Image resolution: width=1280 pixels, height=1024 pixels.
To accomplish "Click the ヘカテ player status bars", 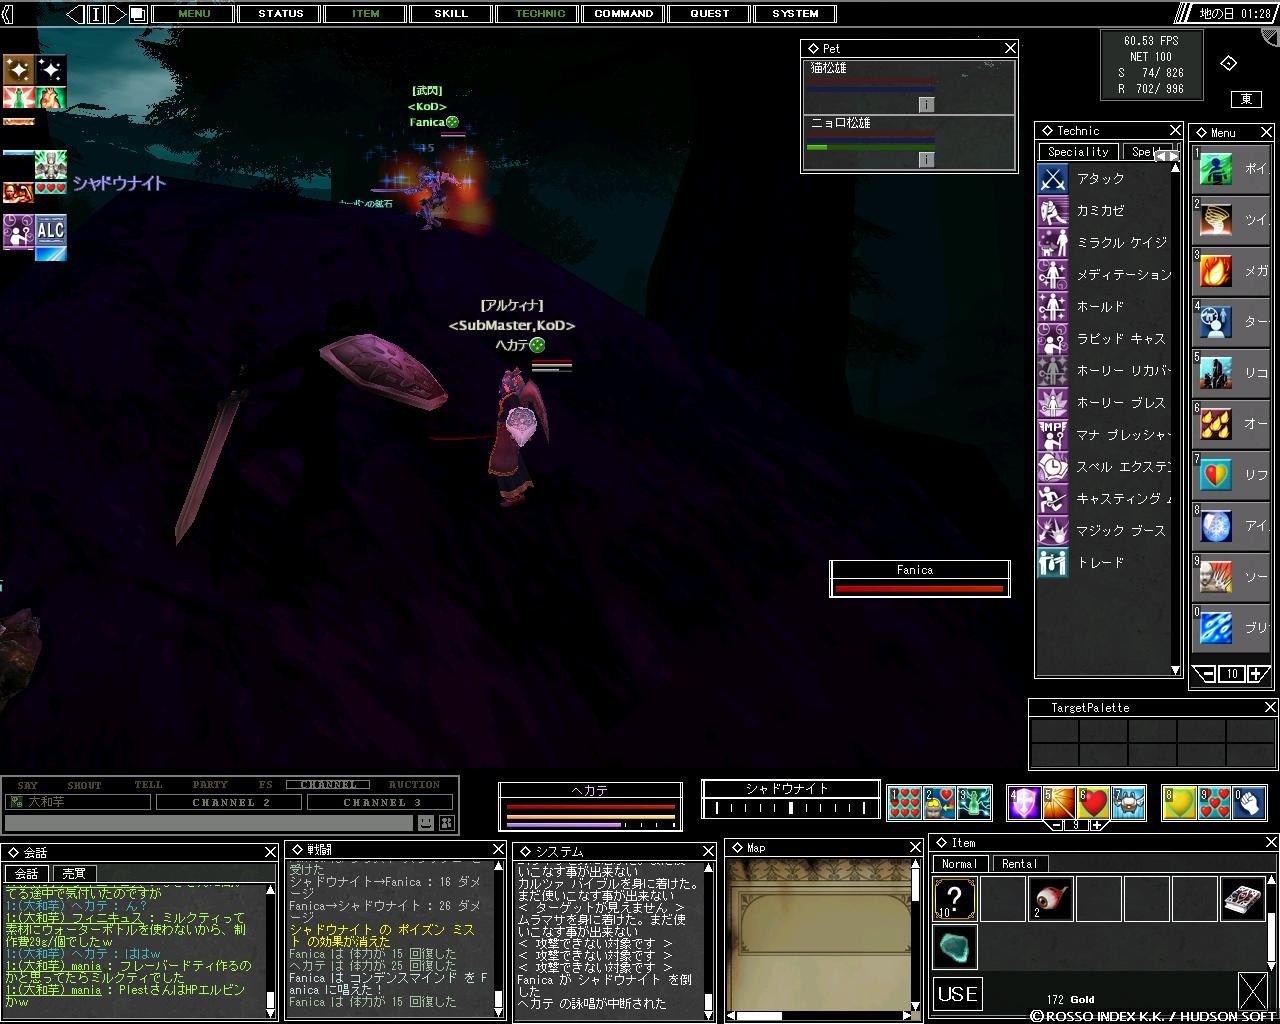I will 590,815.
